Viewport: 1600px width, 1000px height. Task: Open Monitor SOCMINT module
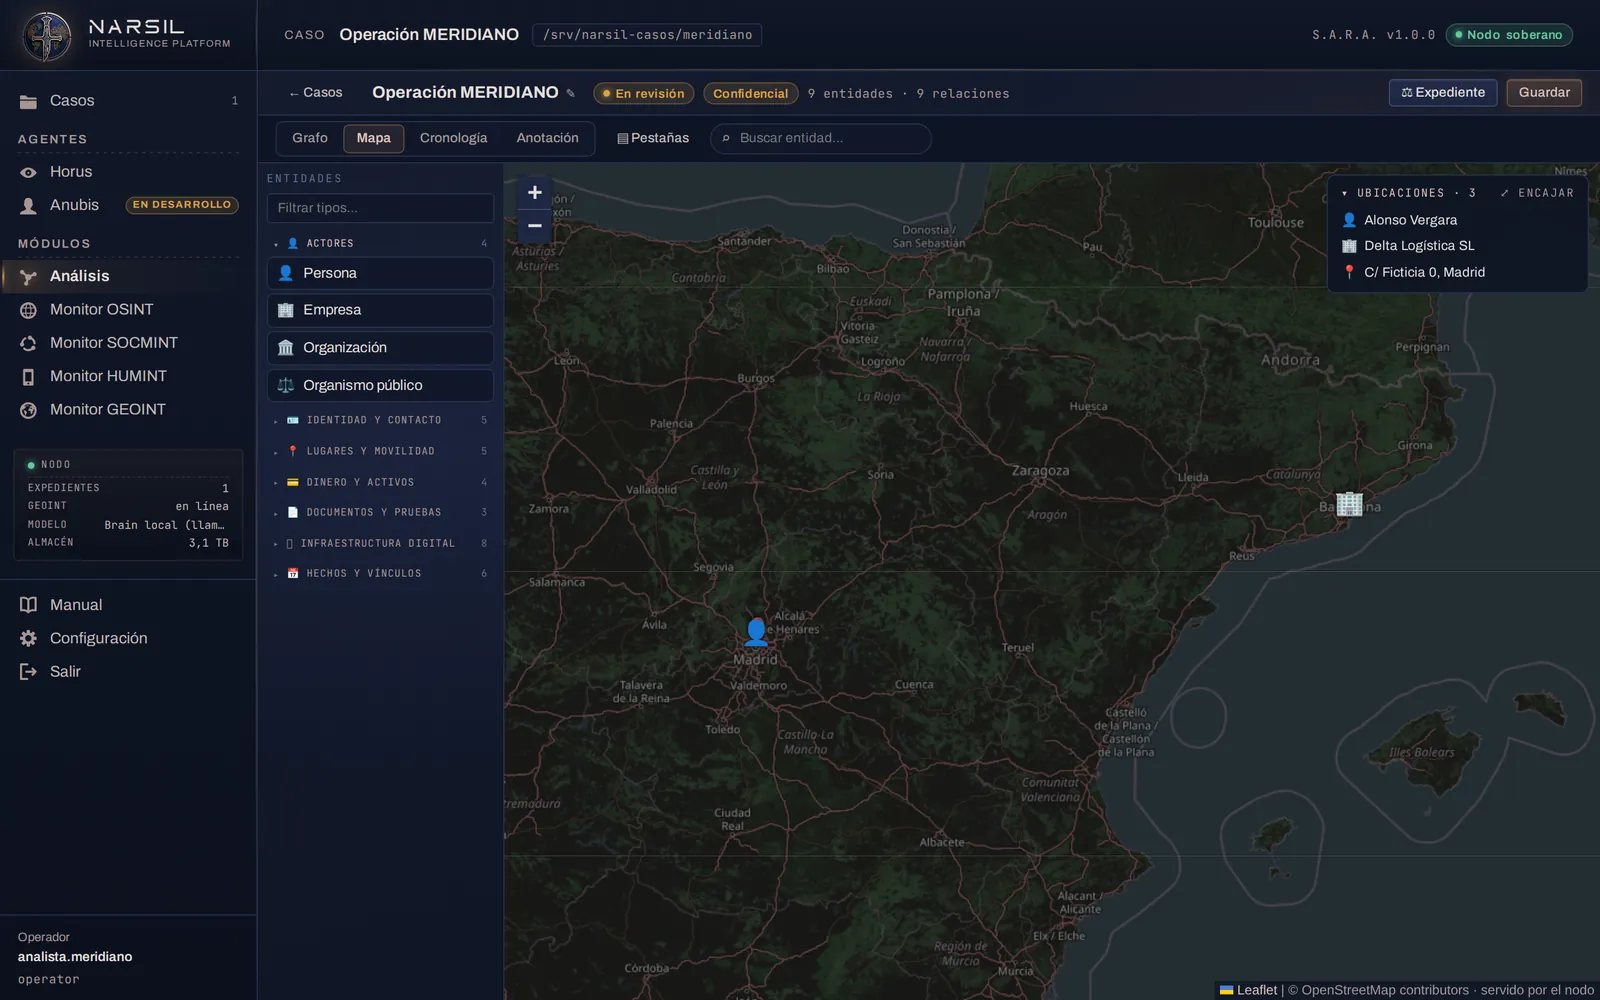(128, 343)
